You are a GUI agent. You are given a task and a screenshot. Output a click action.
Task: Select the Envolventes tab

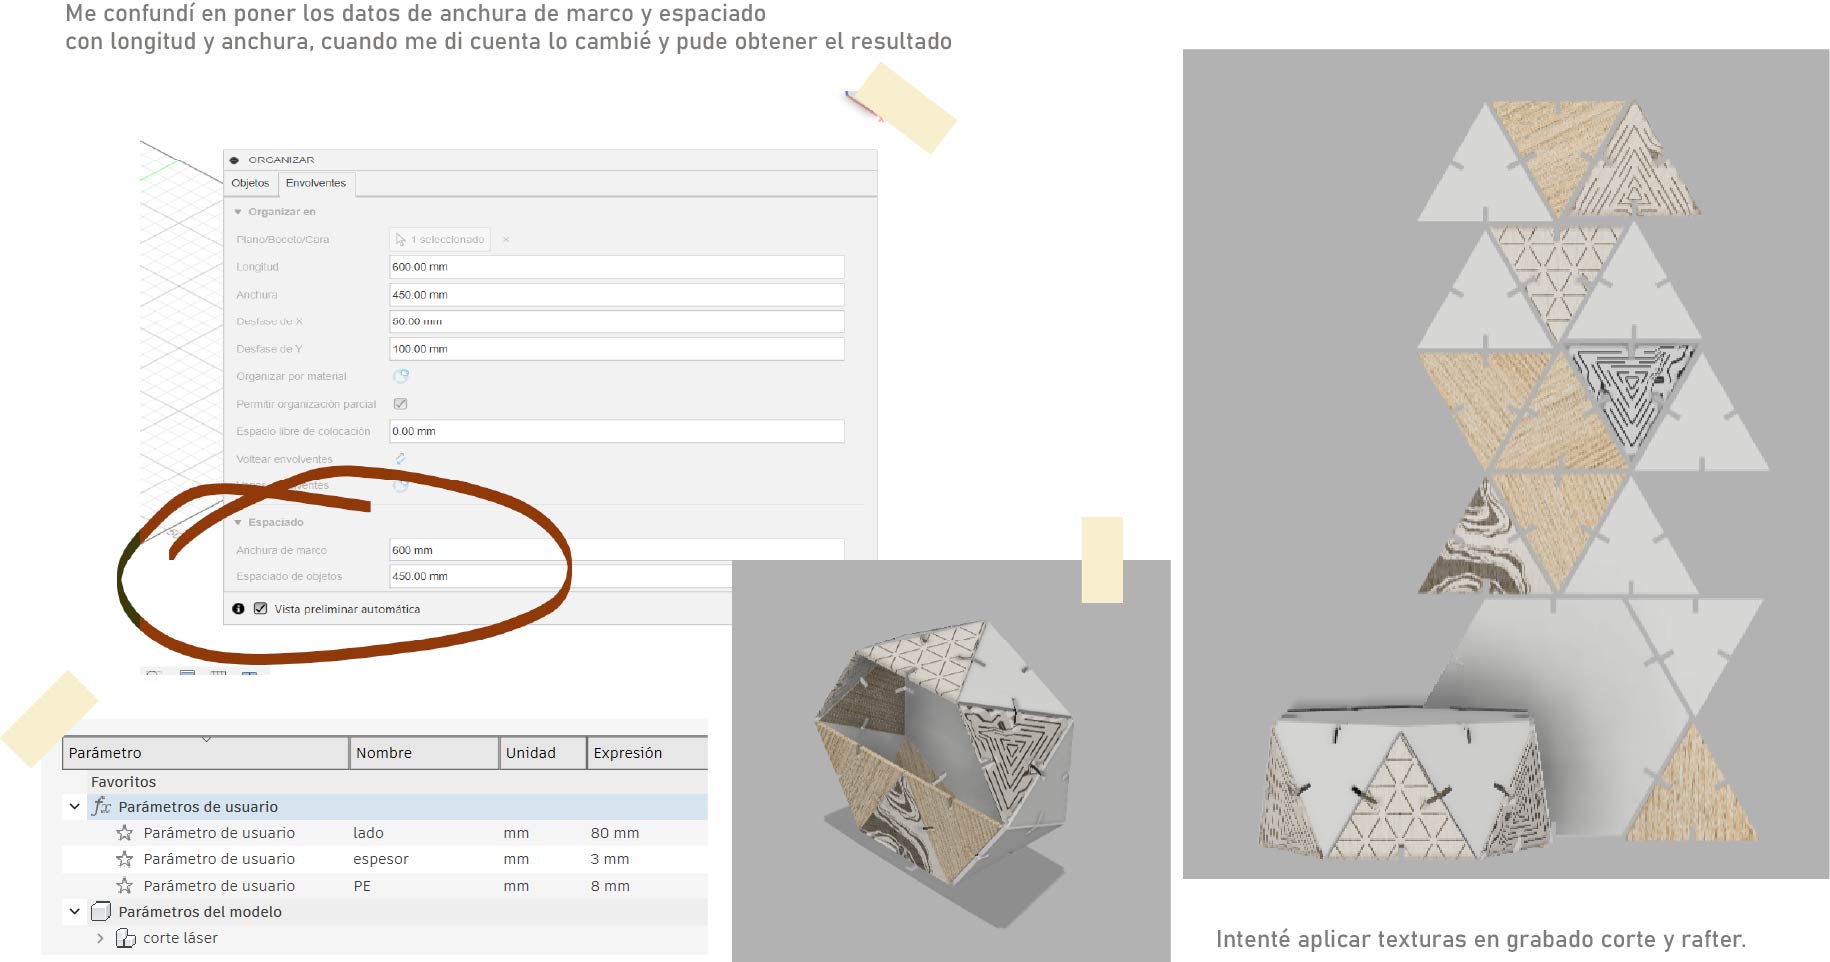pos(315,183)
